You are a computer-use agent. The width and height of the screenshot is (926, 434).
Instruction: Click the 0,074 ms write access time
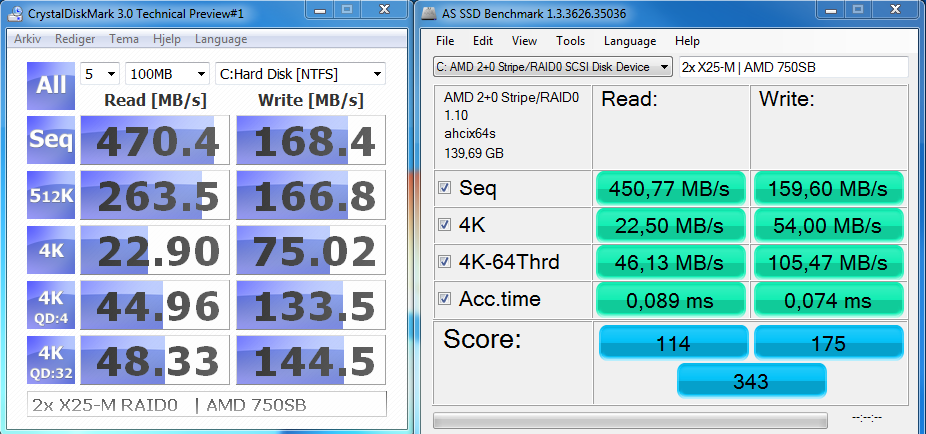829,299
